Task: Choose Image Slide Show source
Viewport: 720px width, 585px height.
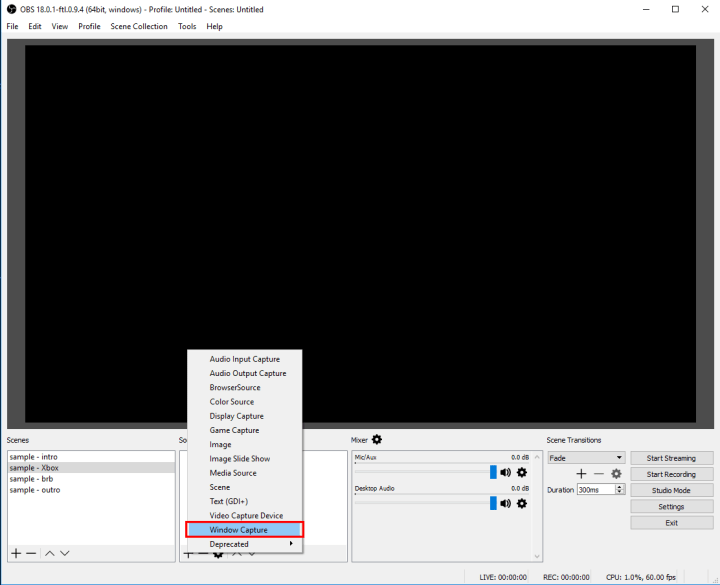Action: coord(244,459)
